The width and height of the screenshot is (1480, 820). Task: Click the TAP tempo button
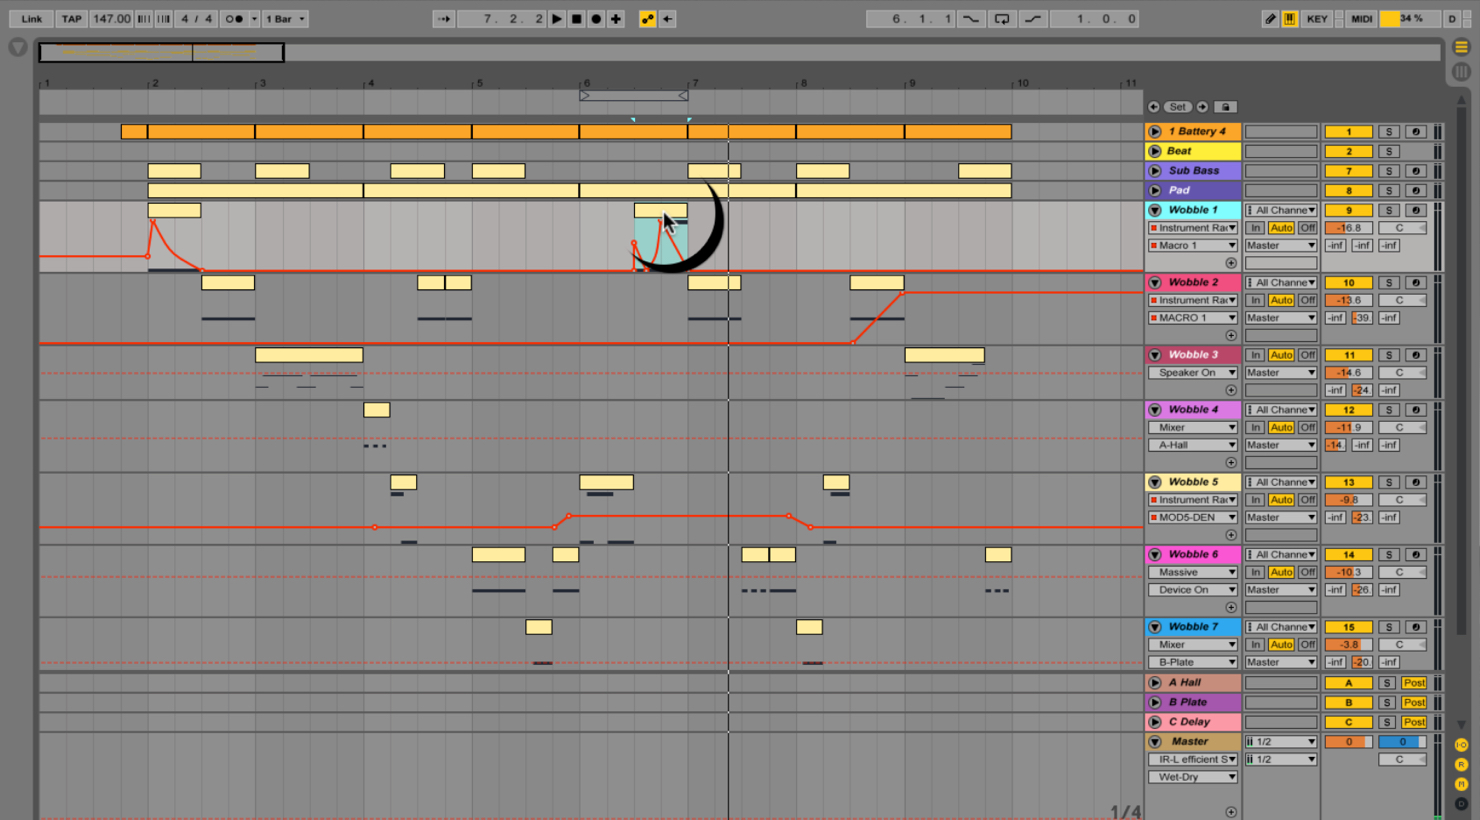[71, 18]
